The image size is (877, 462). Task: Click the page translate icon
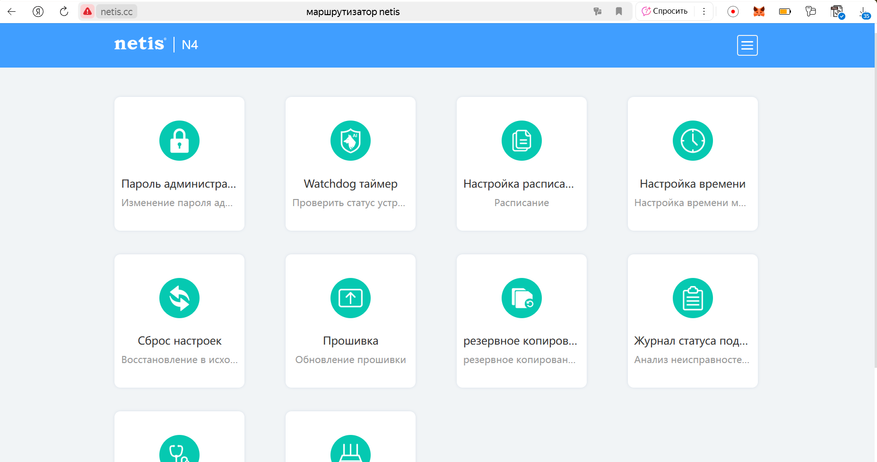pos(597,11)
